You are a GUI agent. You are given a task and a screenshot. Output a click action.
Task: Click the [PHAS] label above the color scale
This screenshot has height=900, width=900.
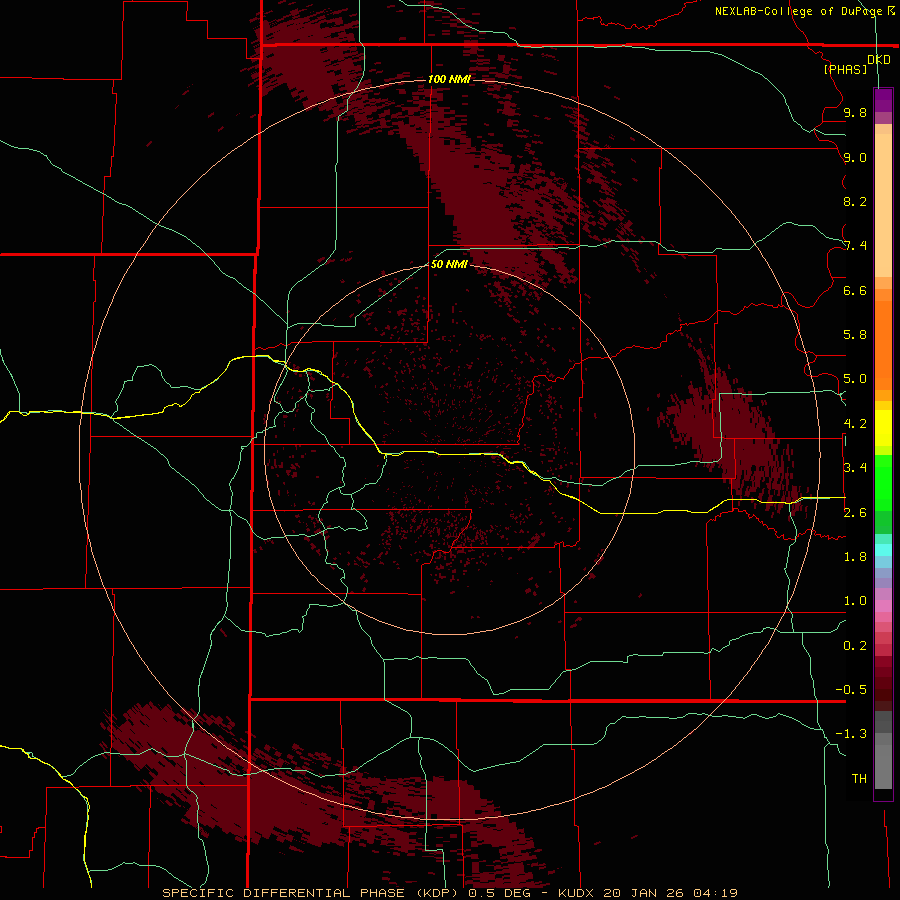coord(845,69)
